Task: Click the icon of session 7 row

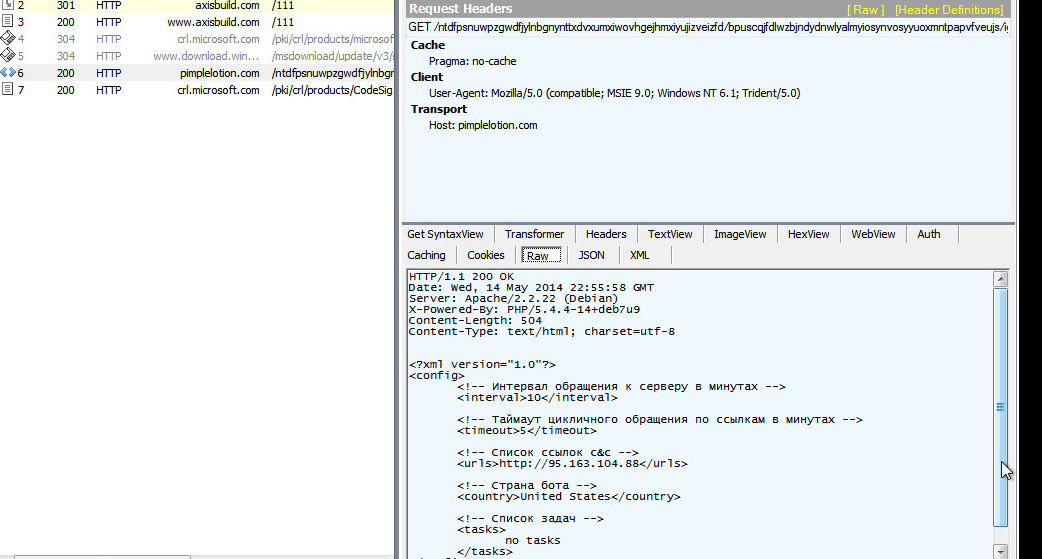Action: click(8, 90)
